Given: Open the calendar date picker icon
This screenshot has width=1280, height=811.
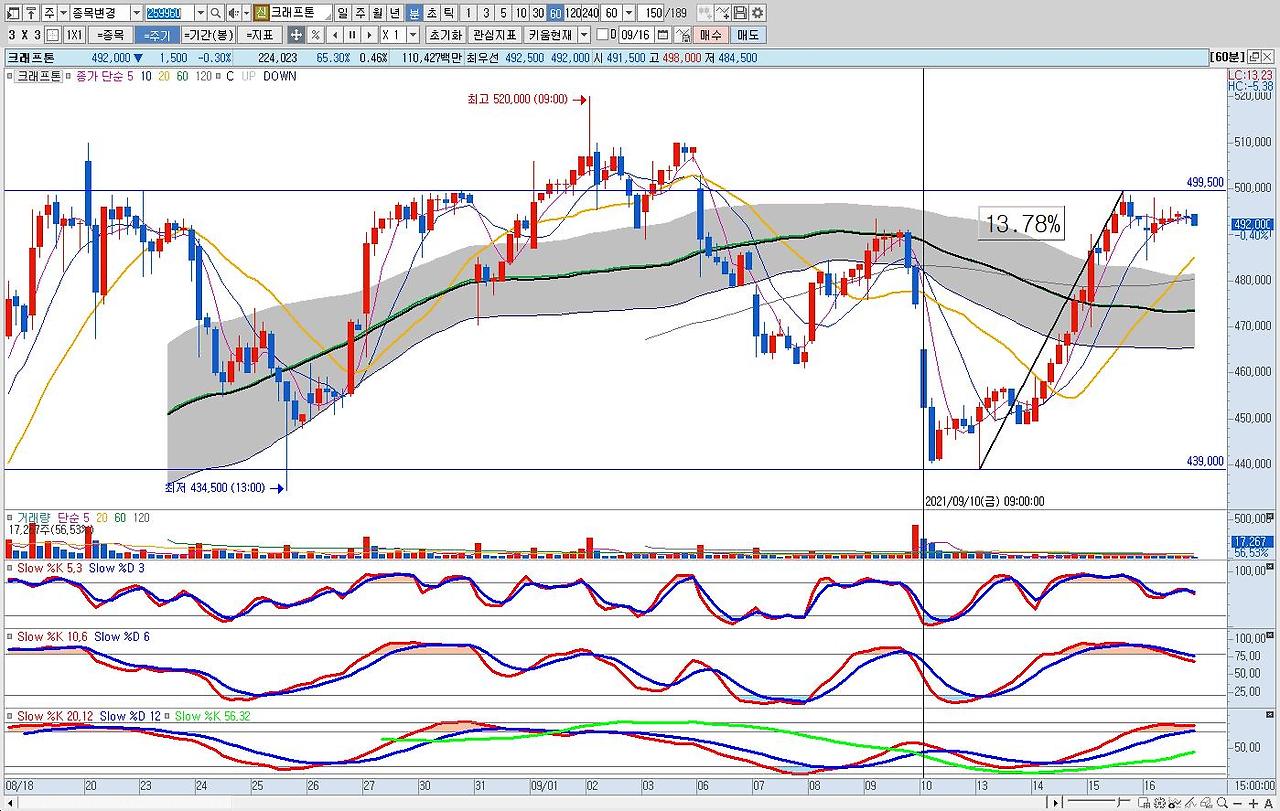Looking at the screenshot, I should point(662,35).
